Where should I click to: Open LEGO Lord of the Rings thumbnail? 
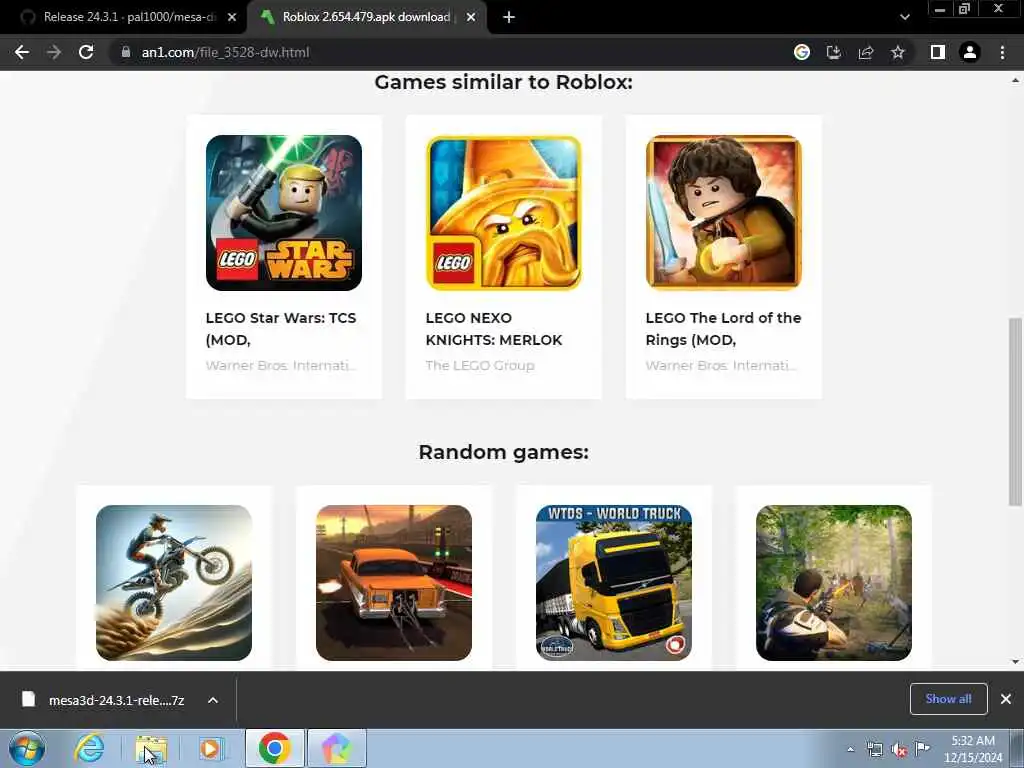click(x=724, y=213)
